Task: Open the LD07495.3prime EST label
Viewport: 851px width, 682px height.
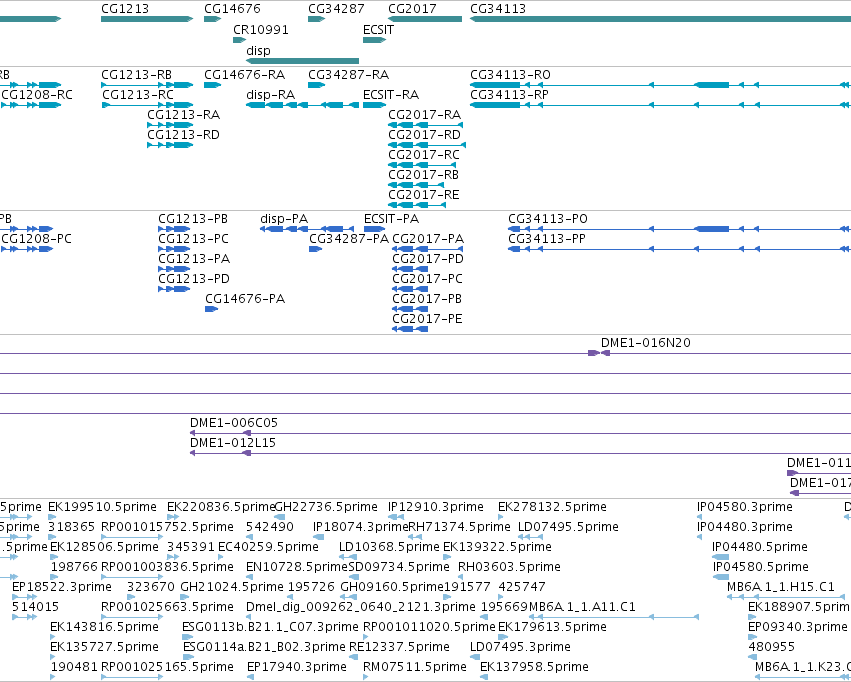Action: click(x=520, y=647)
